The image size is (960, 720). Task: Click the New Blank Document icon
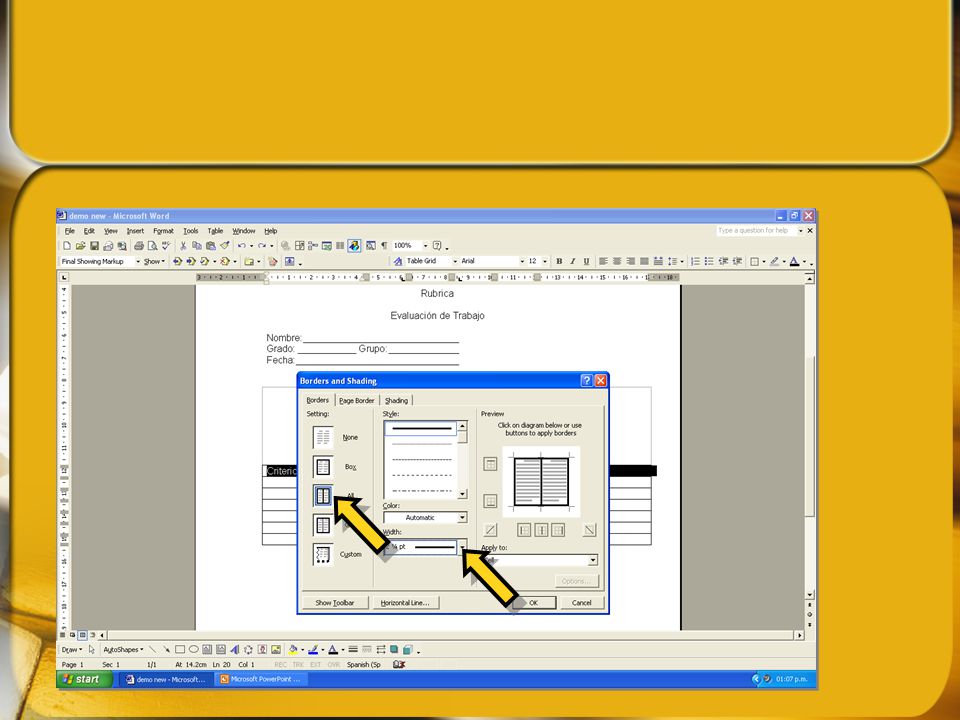67,246
